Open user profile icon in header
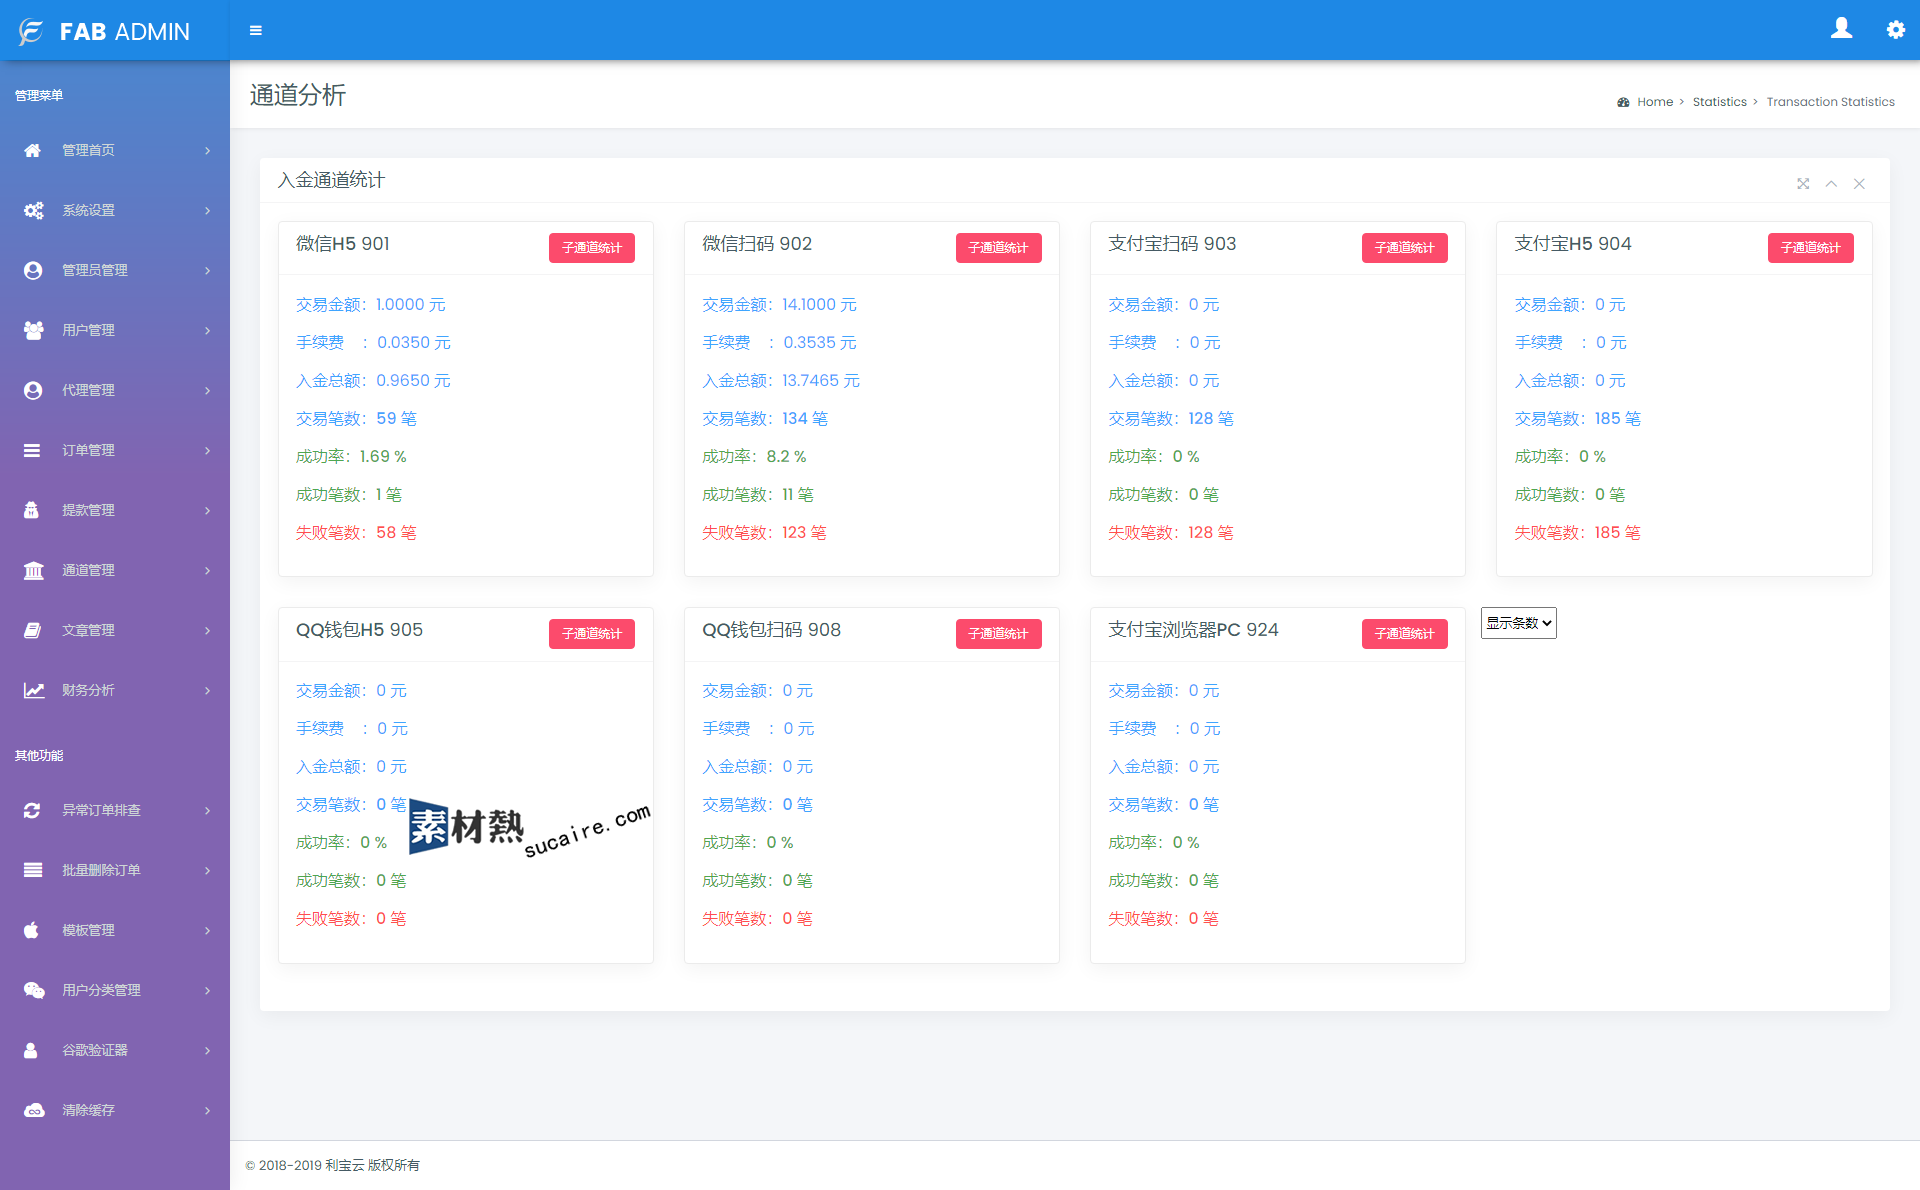1920x1190 pixels. 1841,29
